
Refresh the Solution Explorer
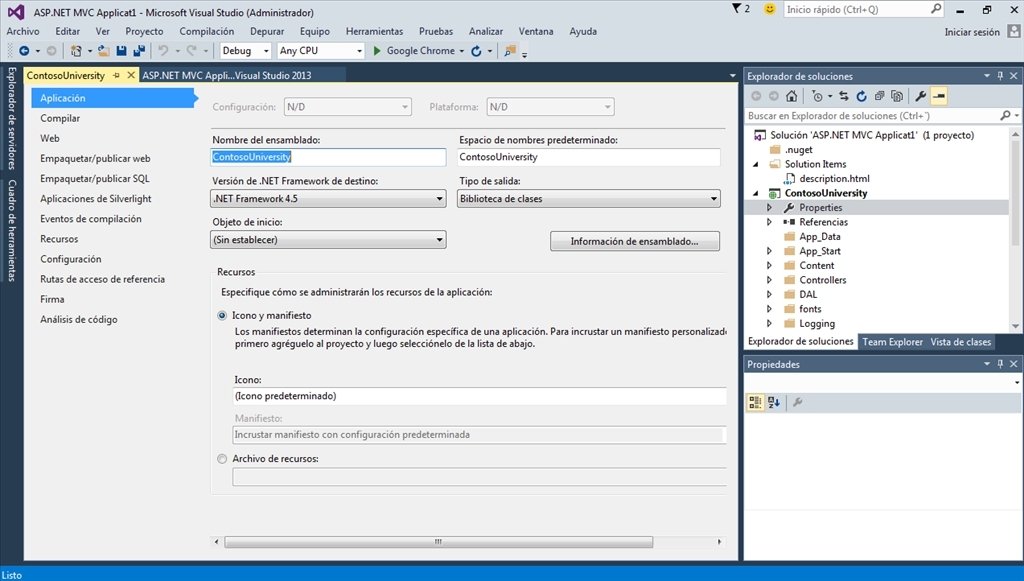861,95
